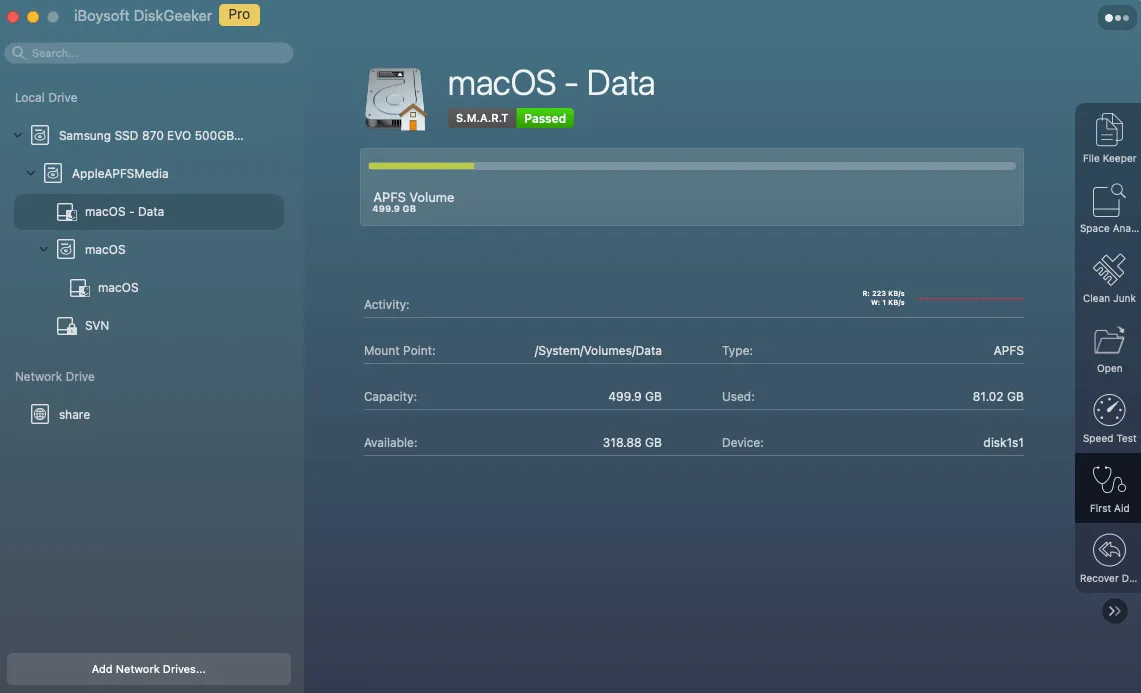This screenshot has width=1141, height=693.
Task: Click the S.M.A.R.T label
Action: (x=482, y=118)
